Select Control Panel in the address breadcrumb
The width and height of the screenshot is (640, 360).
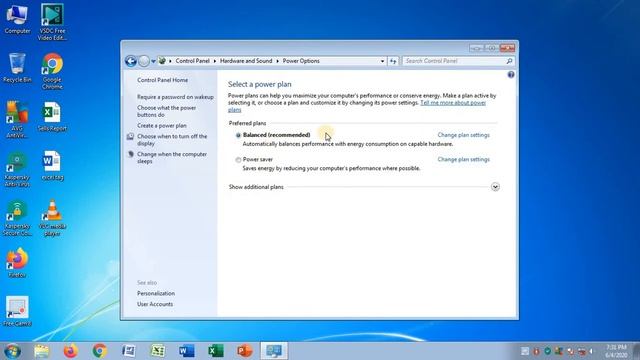(x=192, y=61)
